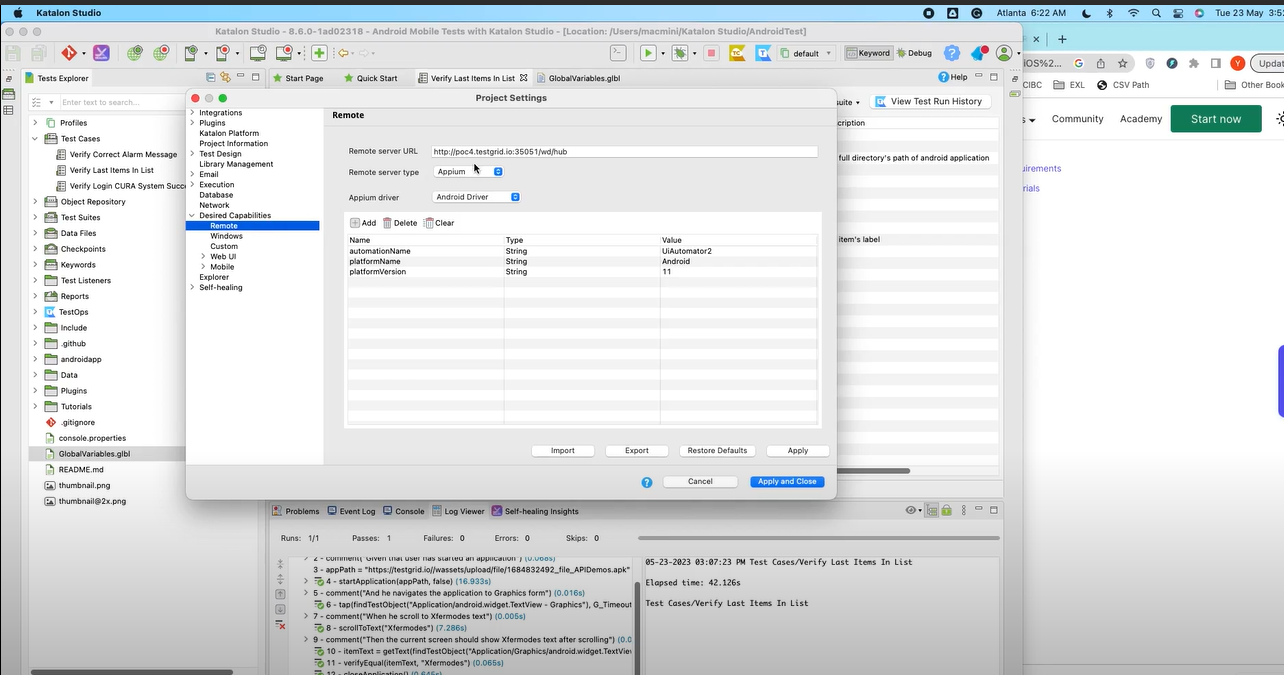The image size is (1284, 675).
Task: Select README.md in Tests Explorer
Action: (x=81, y=470)
